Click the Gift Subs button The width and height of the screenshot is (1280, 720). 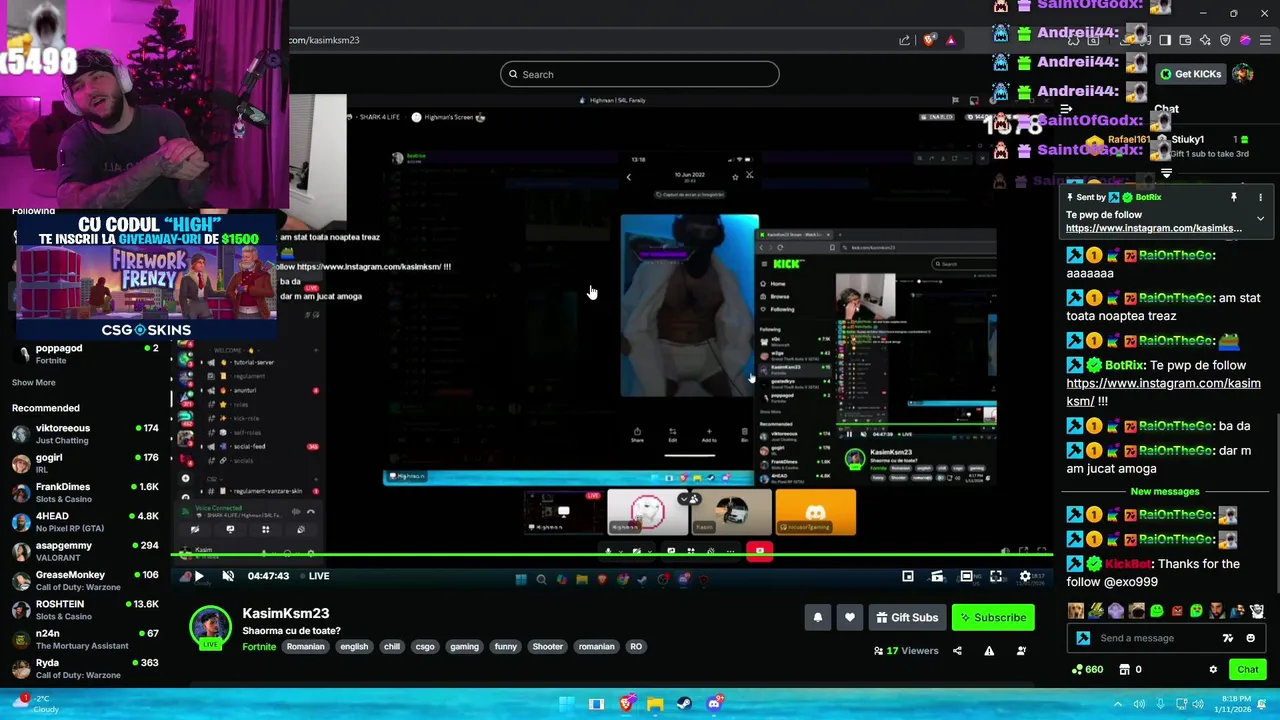(907, 618)
